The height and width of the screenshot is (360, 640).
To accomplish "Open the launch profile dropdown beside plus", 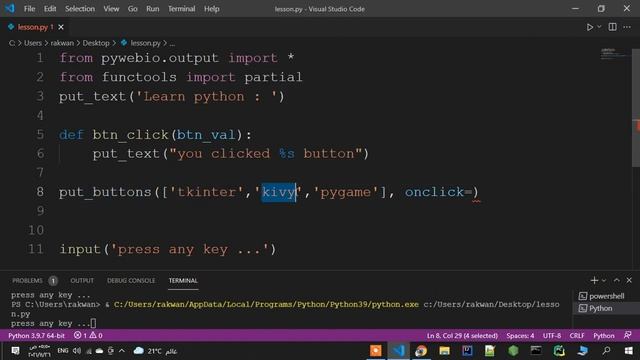I will [604, 280].
